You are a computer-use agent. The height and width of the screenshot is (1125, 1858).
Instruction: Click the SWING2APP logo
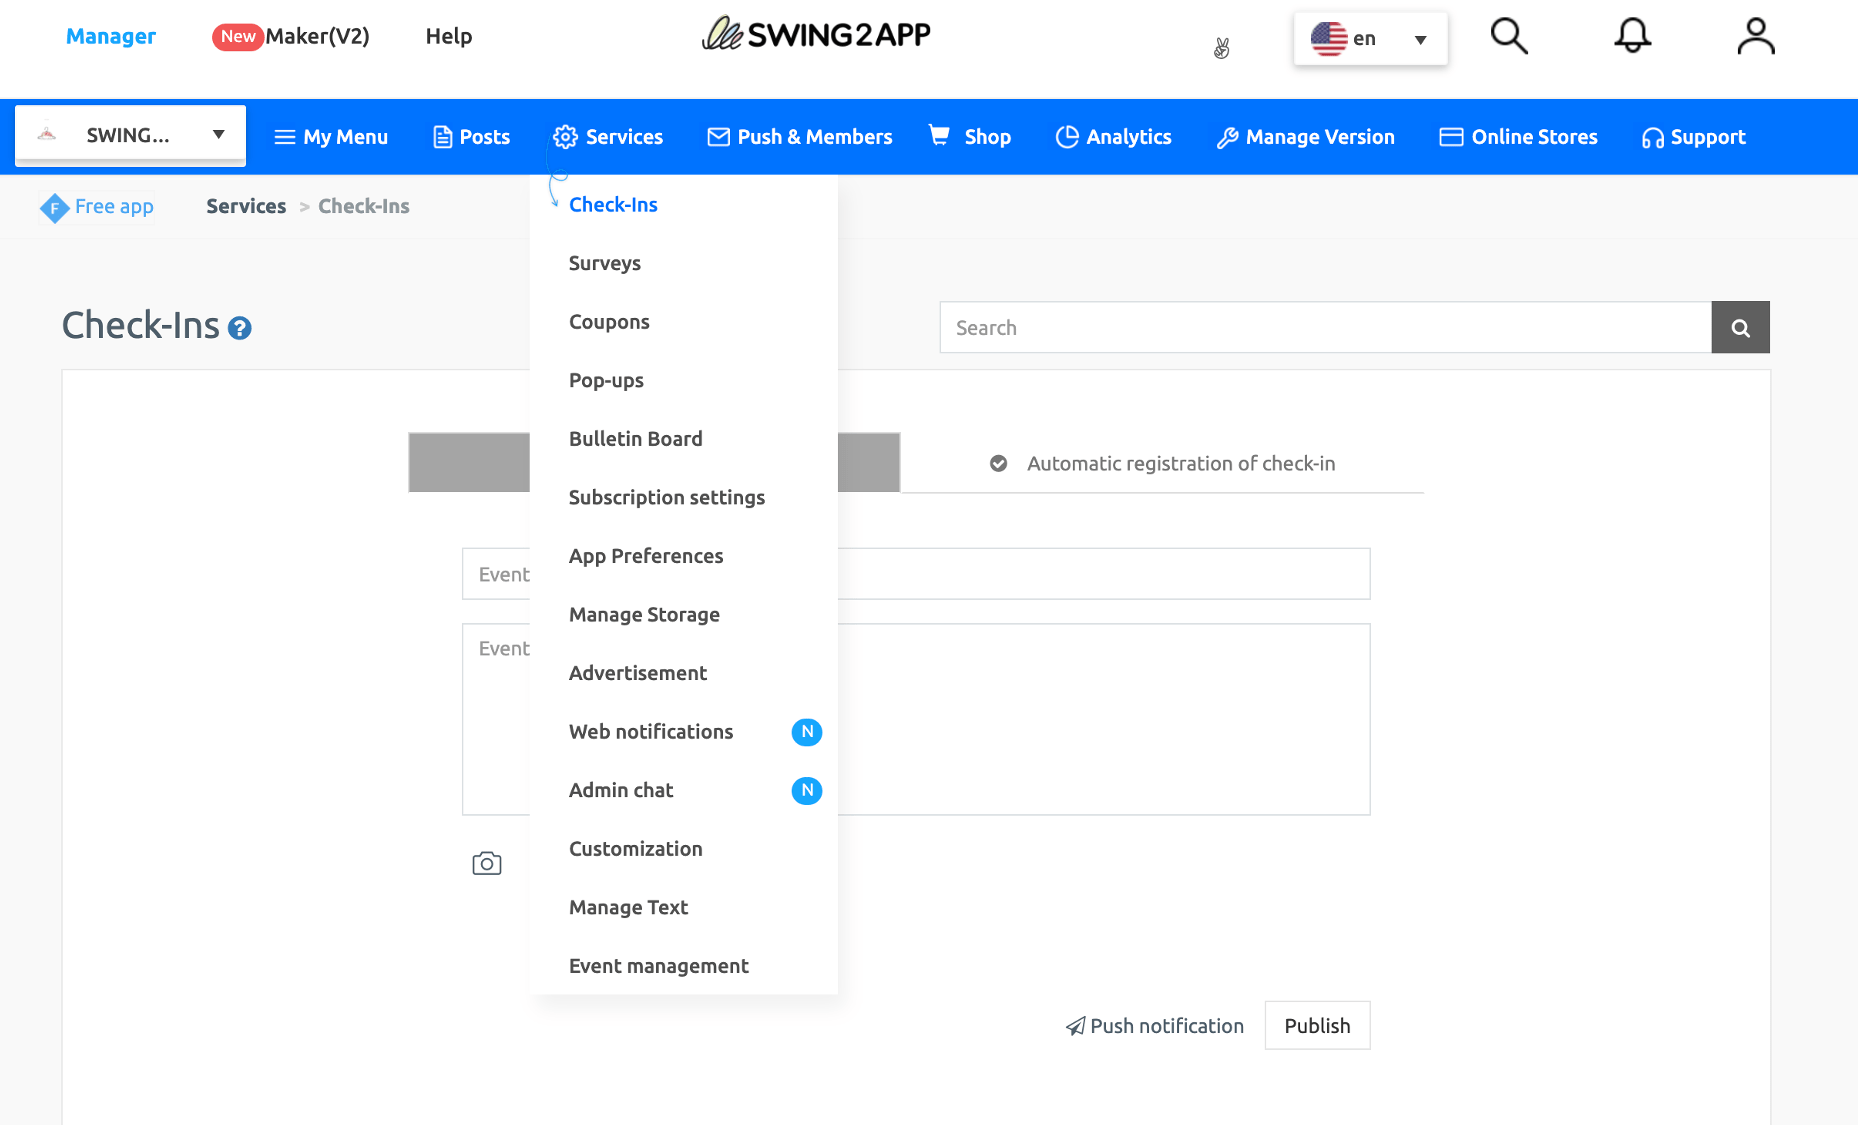tap(816, 35)
